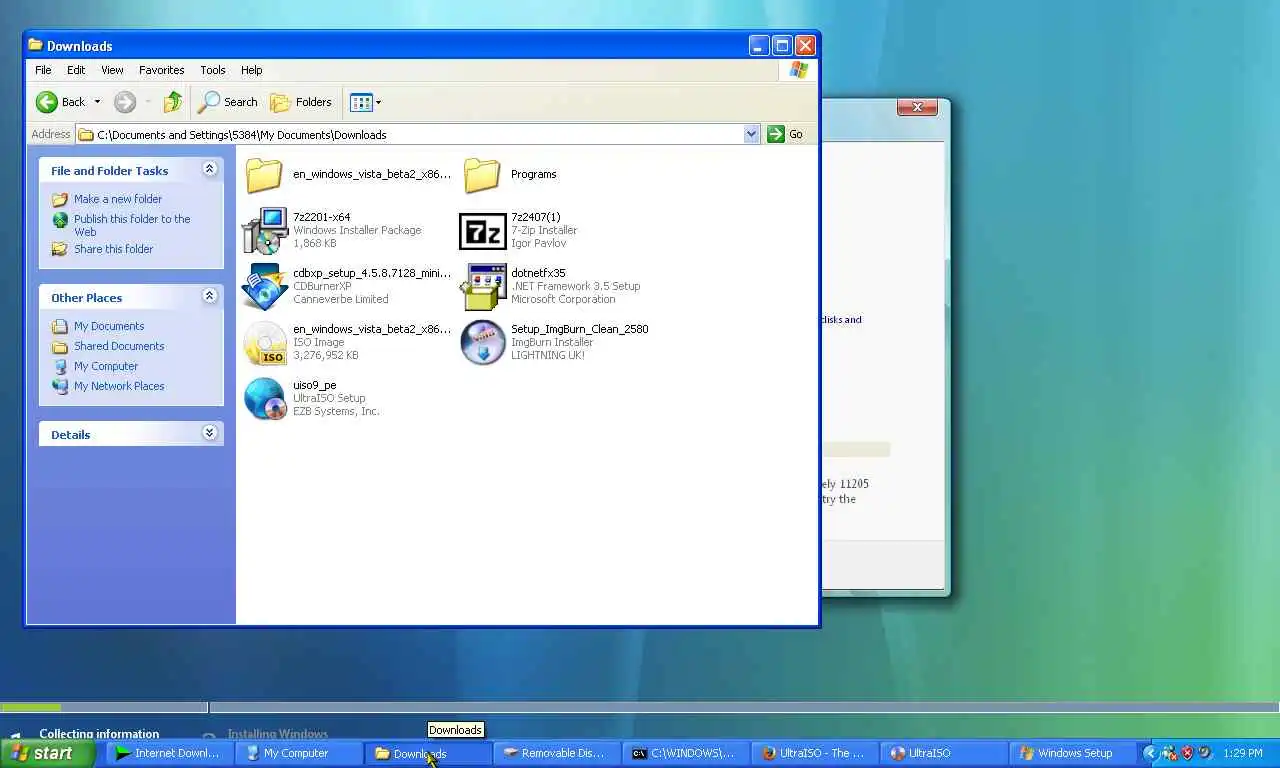Screen dimensions: 1280x768
Task: Collapse the Other Places panel
Action: coord(209,296)
